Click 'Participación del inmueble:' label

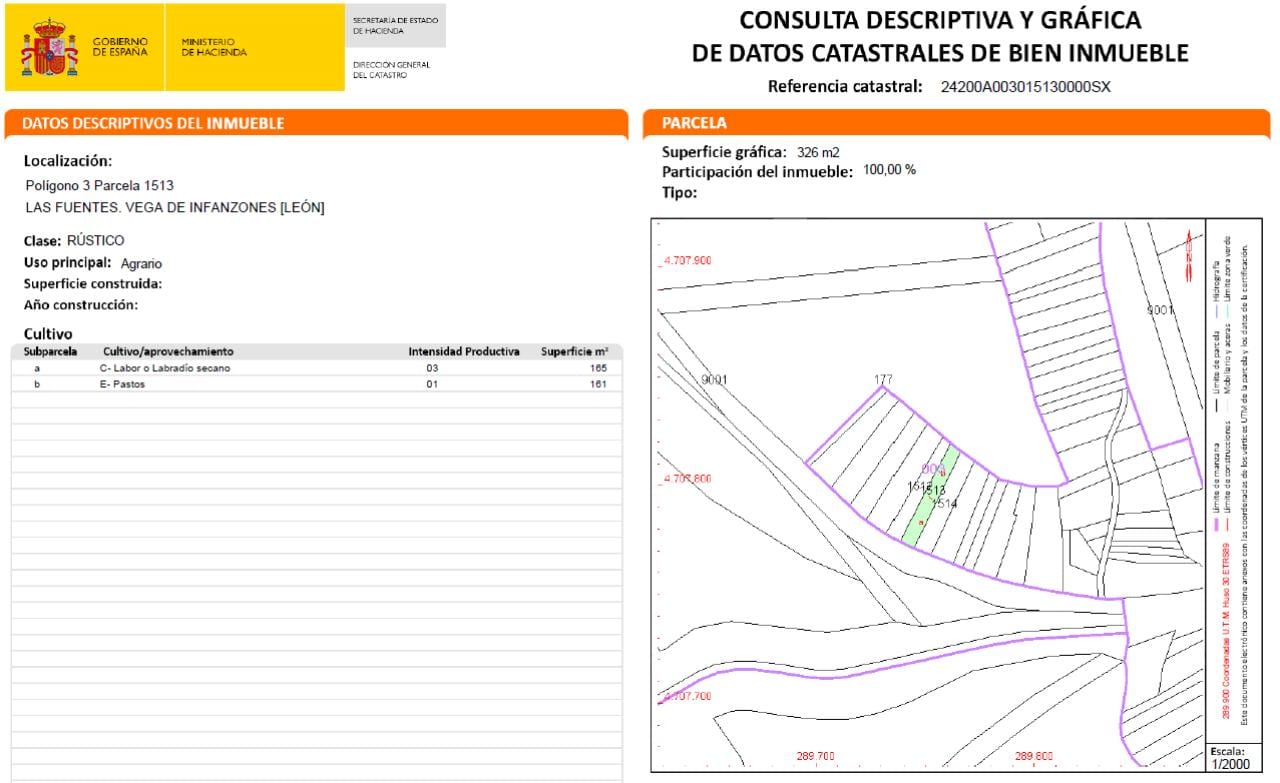click(757, 172)
